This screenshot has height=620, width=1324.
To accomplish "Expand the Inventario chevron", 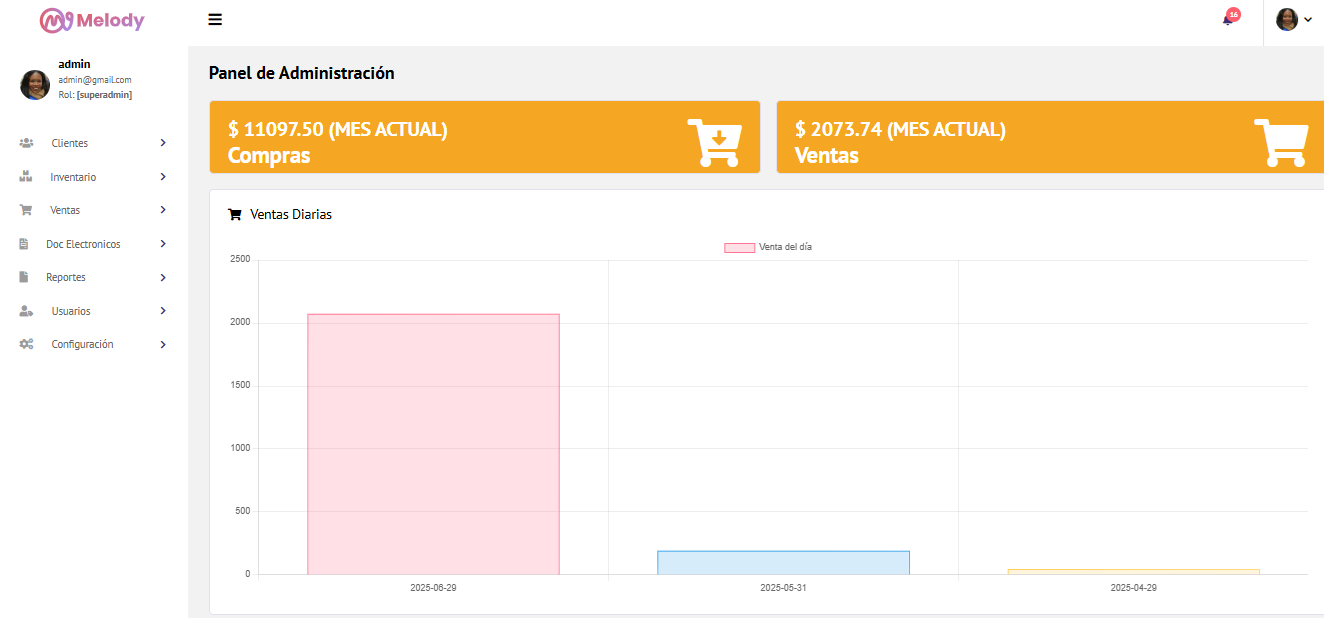I will tap(163, 177).
